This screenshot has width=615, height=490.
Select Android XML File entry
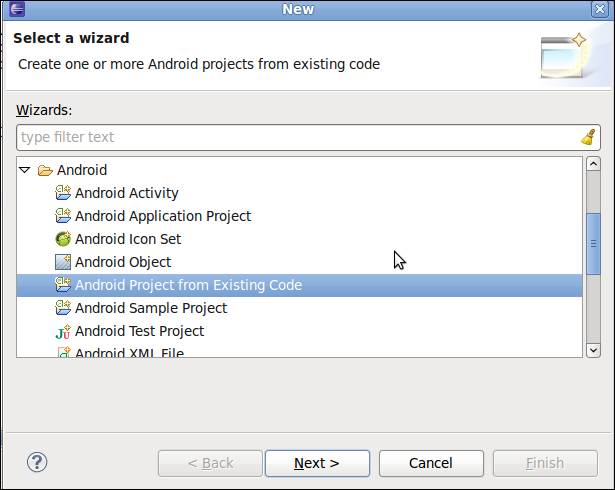(129, 352)
